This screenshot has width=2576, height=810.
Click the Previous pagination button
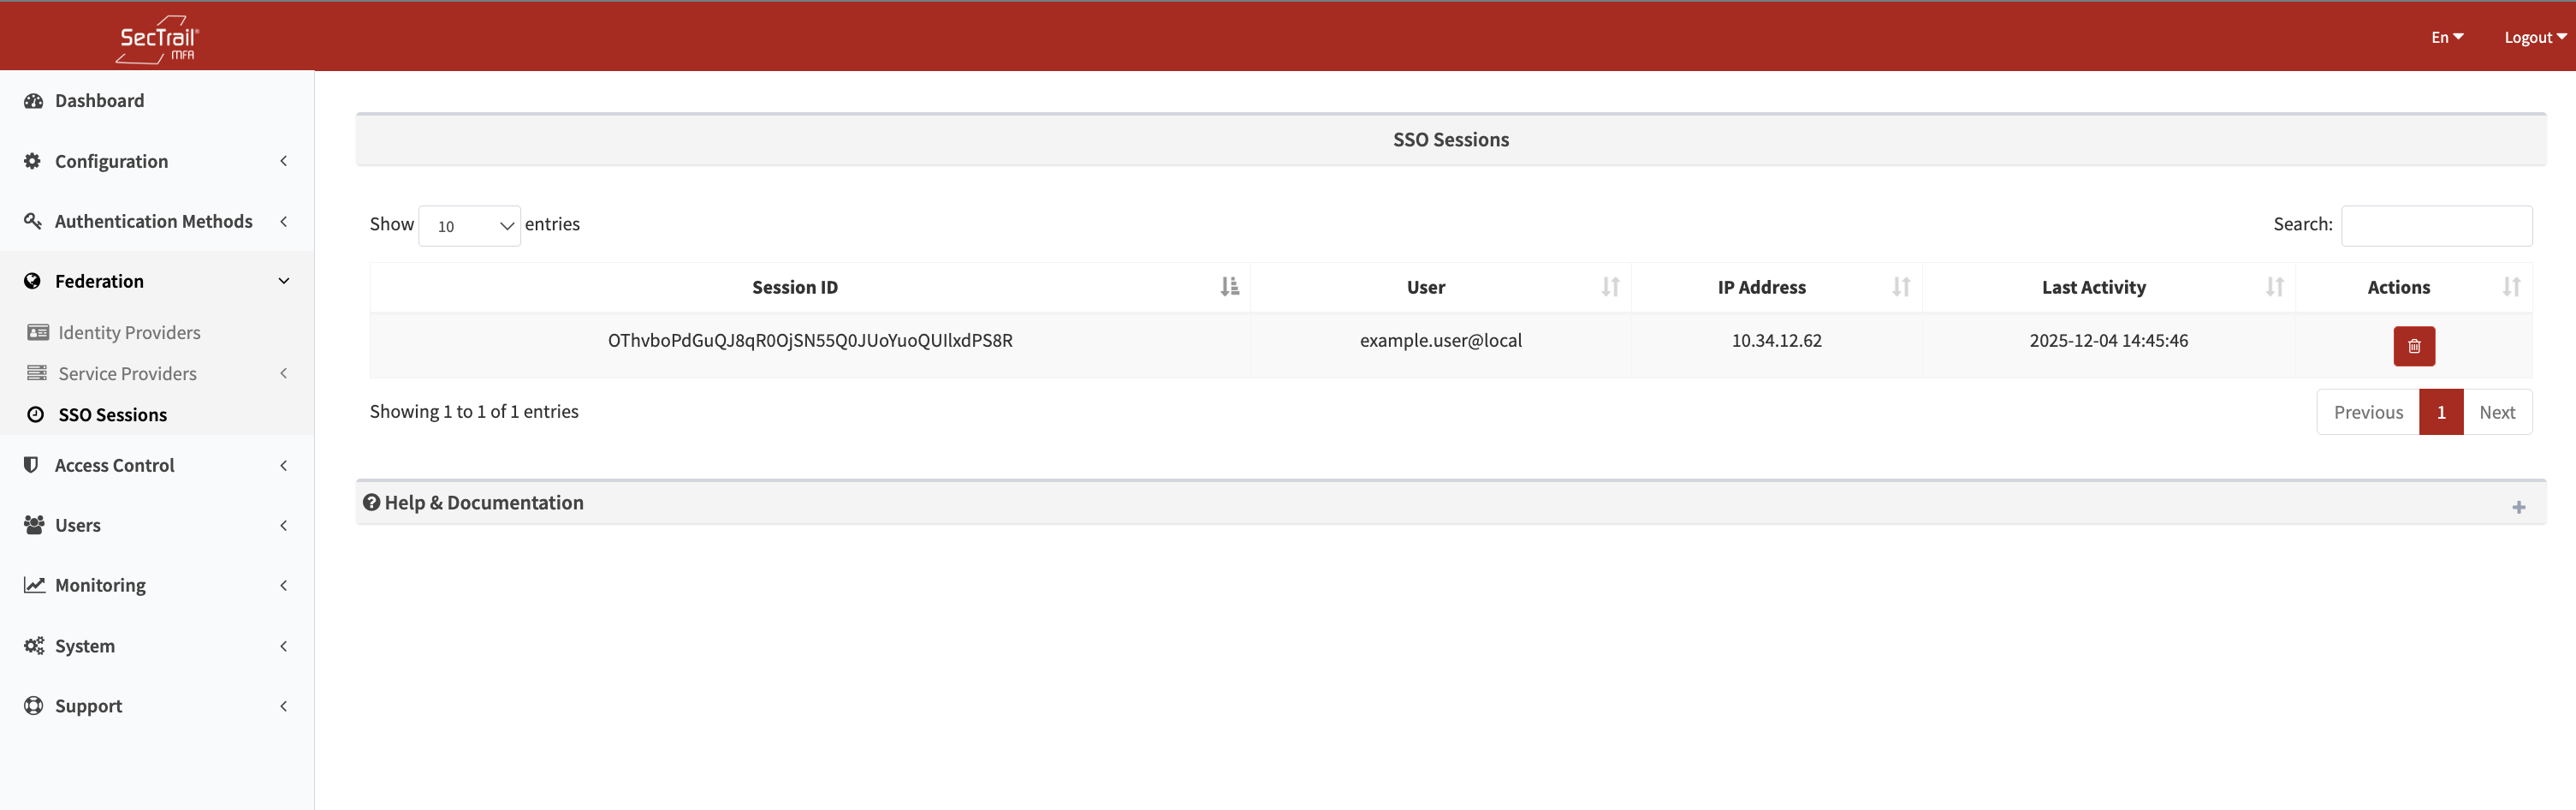(x=2367, y=412)
